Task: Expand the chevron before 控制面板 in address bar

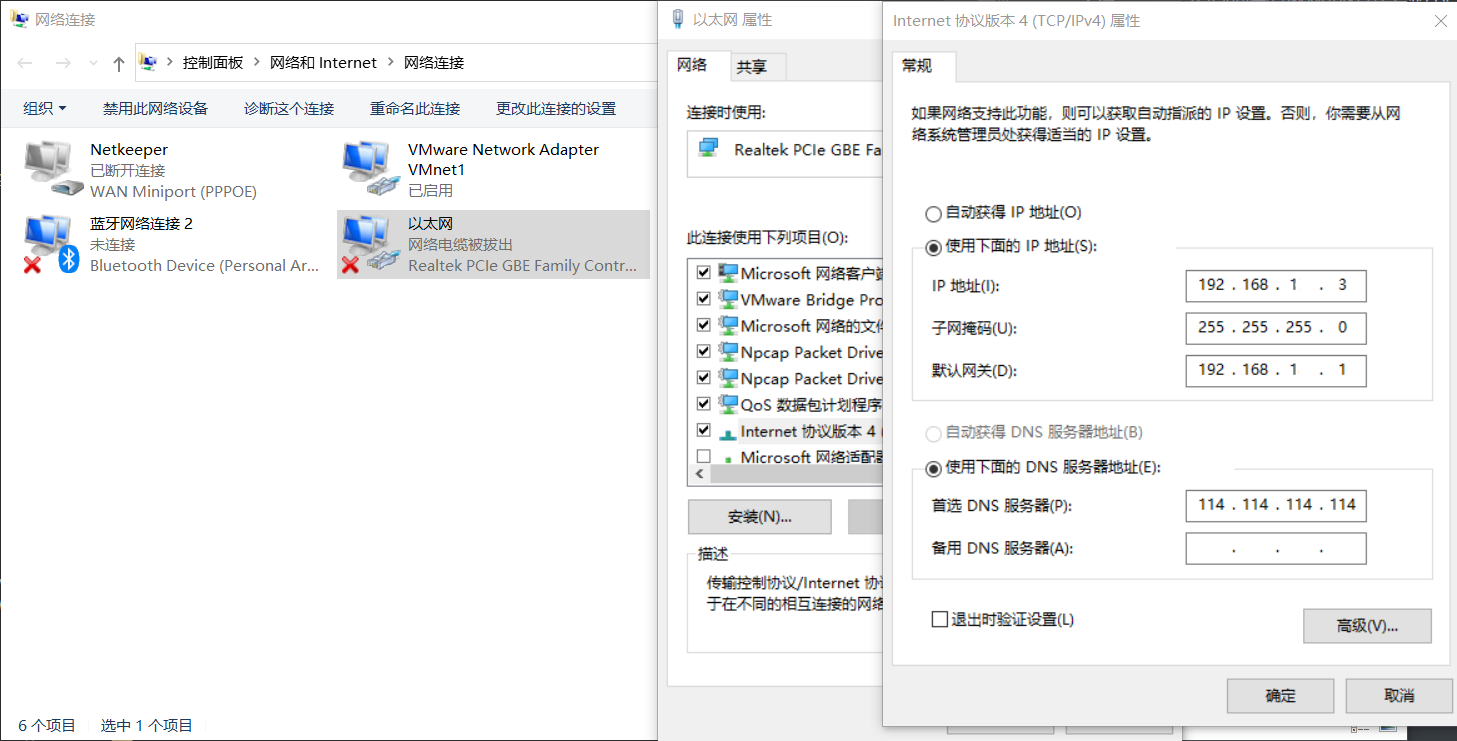Action: click(169, 63)
